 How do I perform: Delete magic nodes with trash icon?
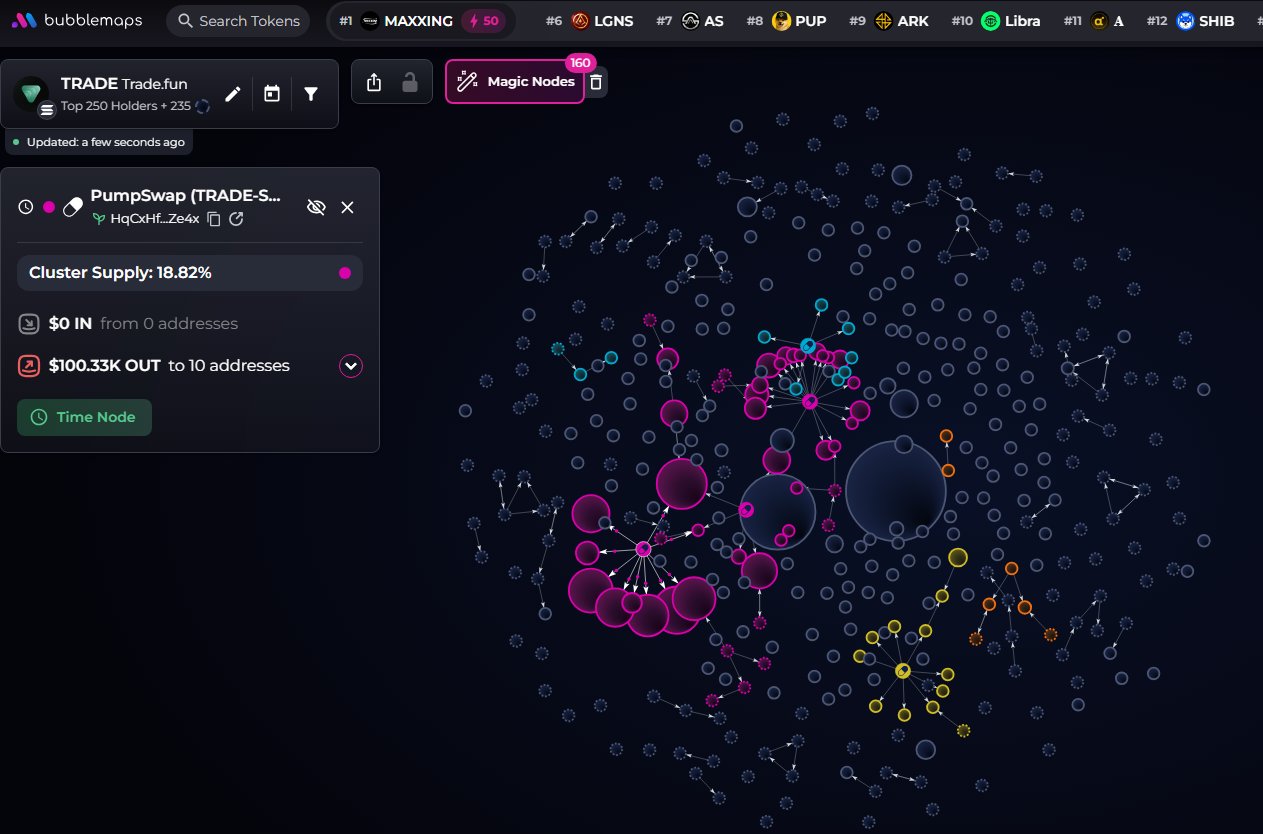click(x=596, y=82)
